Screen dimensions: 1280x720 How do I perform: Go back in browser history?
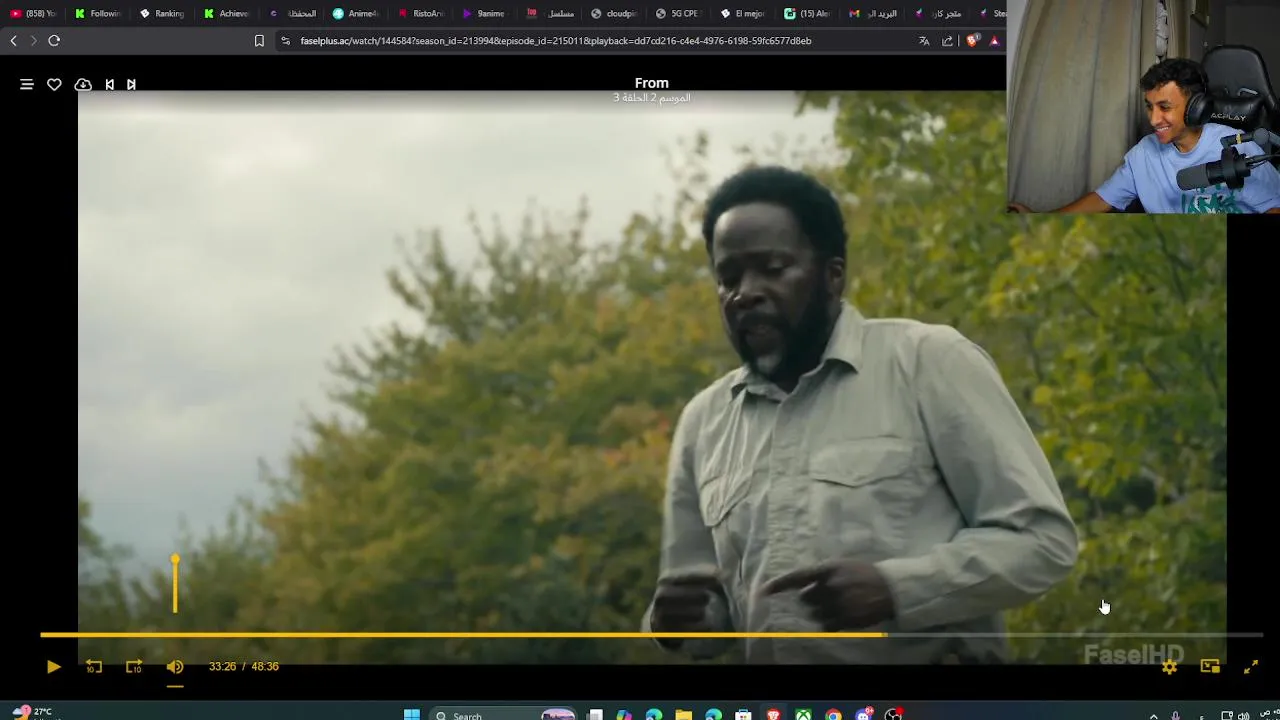click(13, 41)
